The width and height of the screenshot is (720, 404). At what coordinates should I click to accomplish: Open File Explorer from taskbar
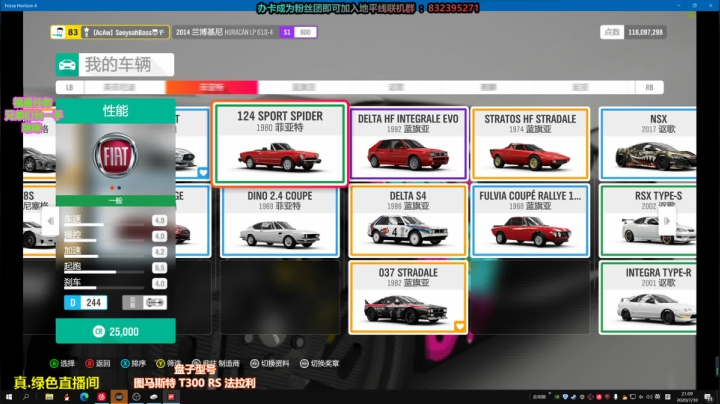(49, 397)
